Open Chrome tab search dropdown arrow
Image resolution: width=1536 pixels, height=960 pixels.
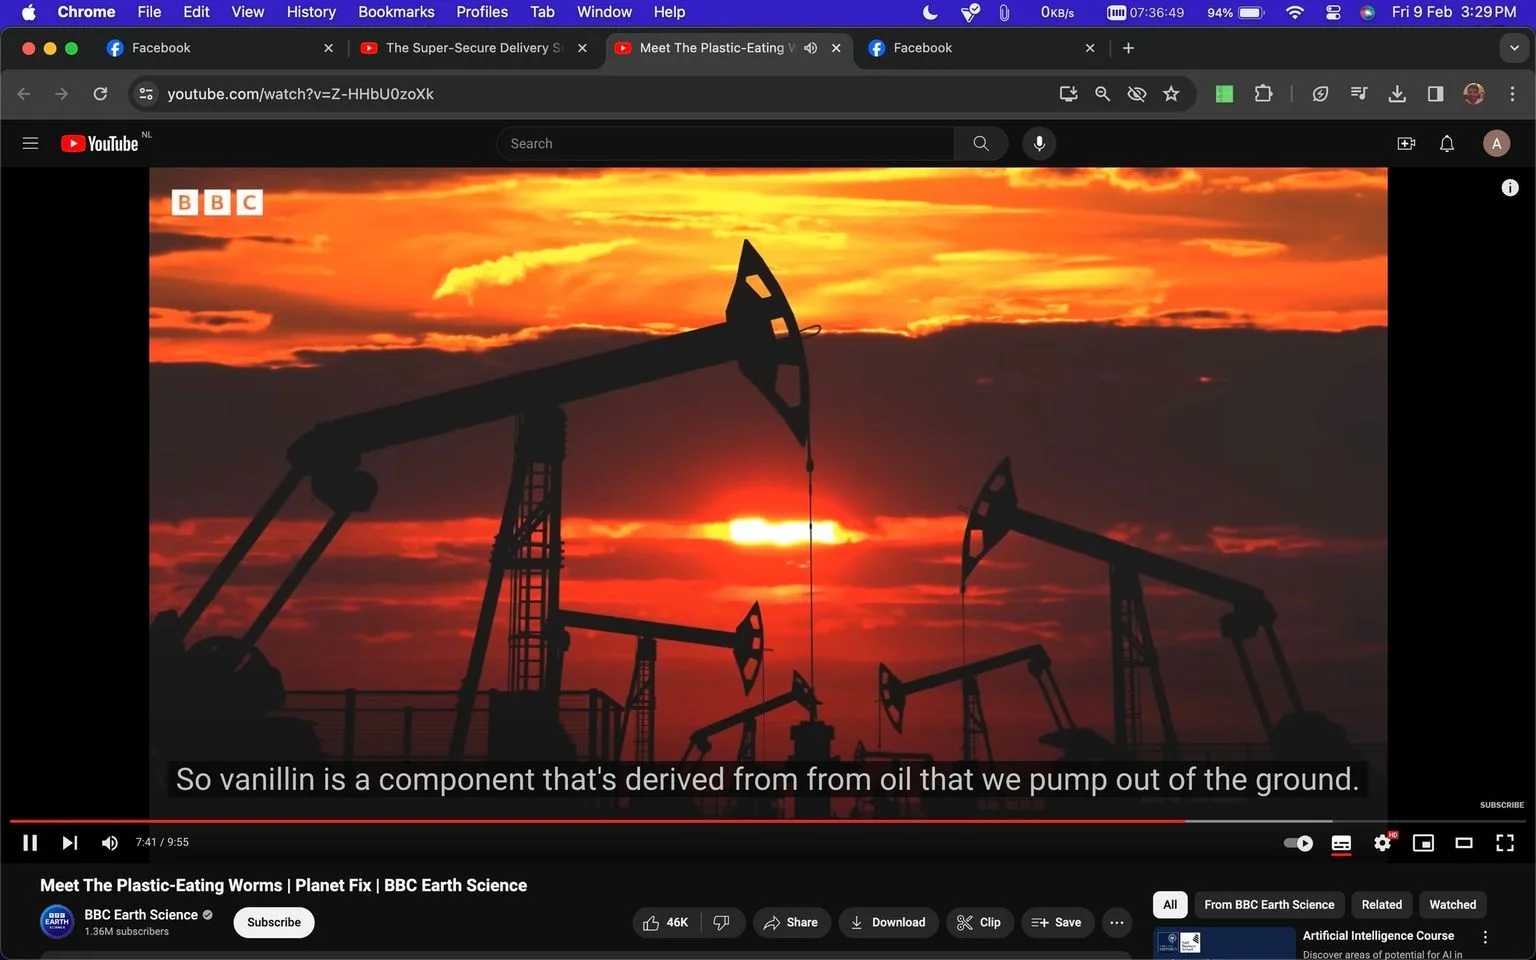click(1514, 48)
